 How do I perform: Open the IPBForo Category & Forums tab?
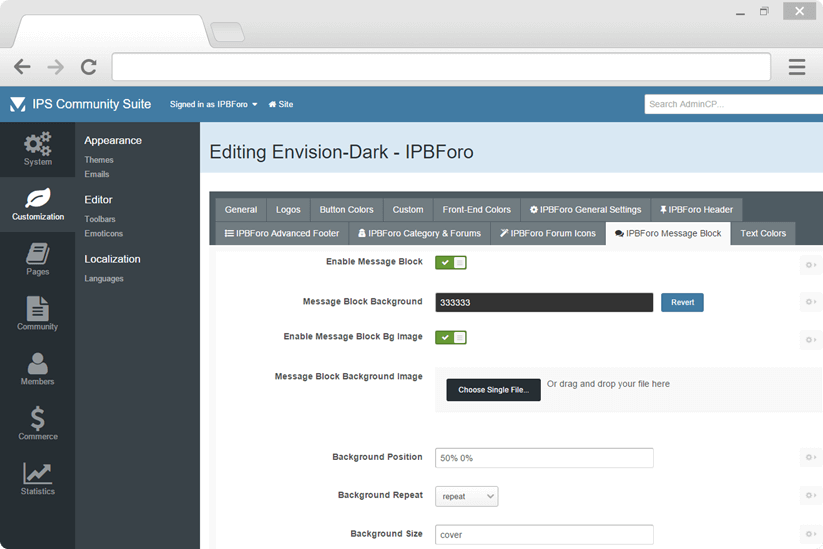[419, 233]
